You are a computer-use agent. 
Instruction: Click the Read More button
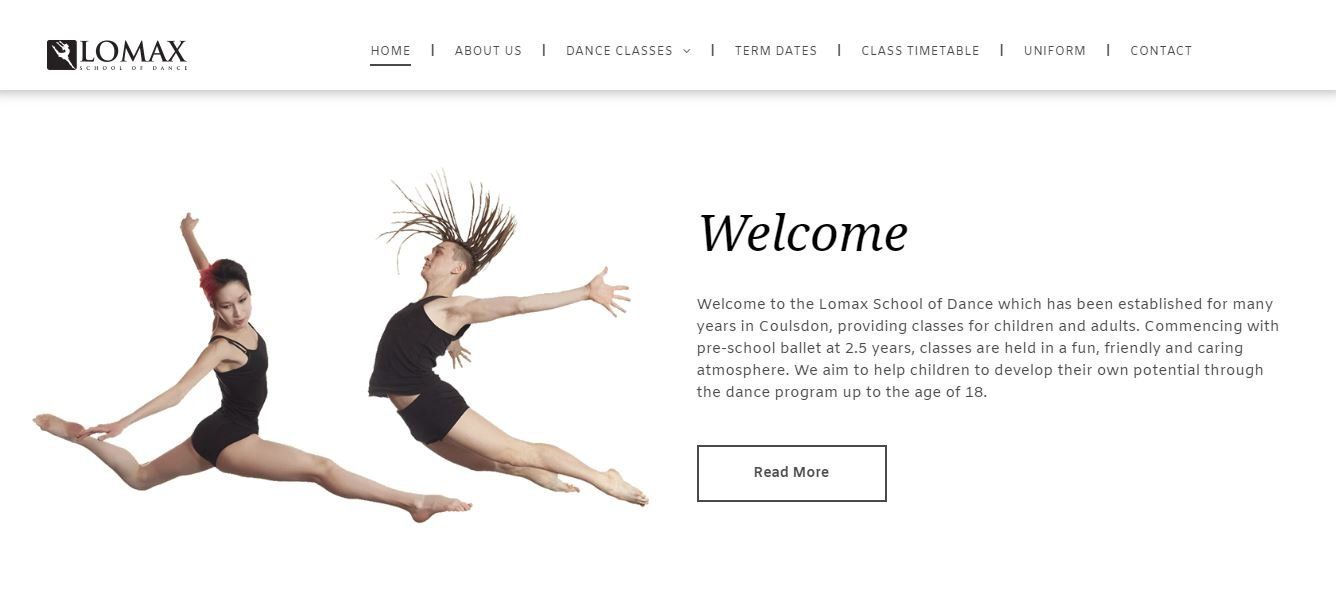[x=791, y=473]
